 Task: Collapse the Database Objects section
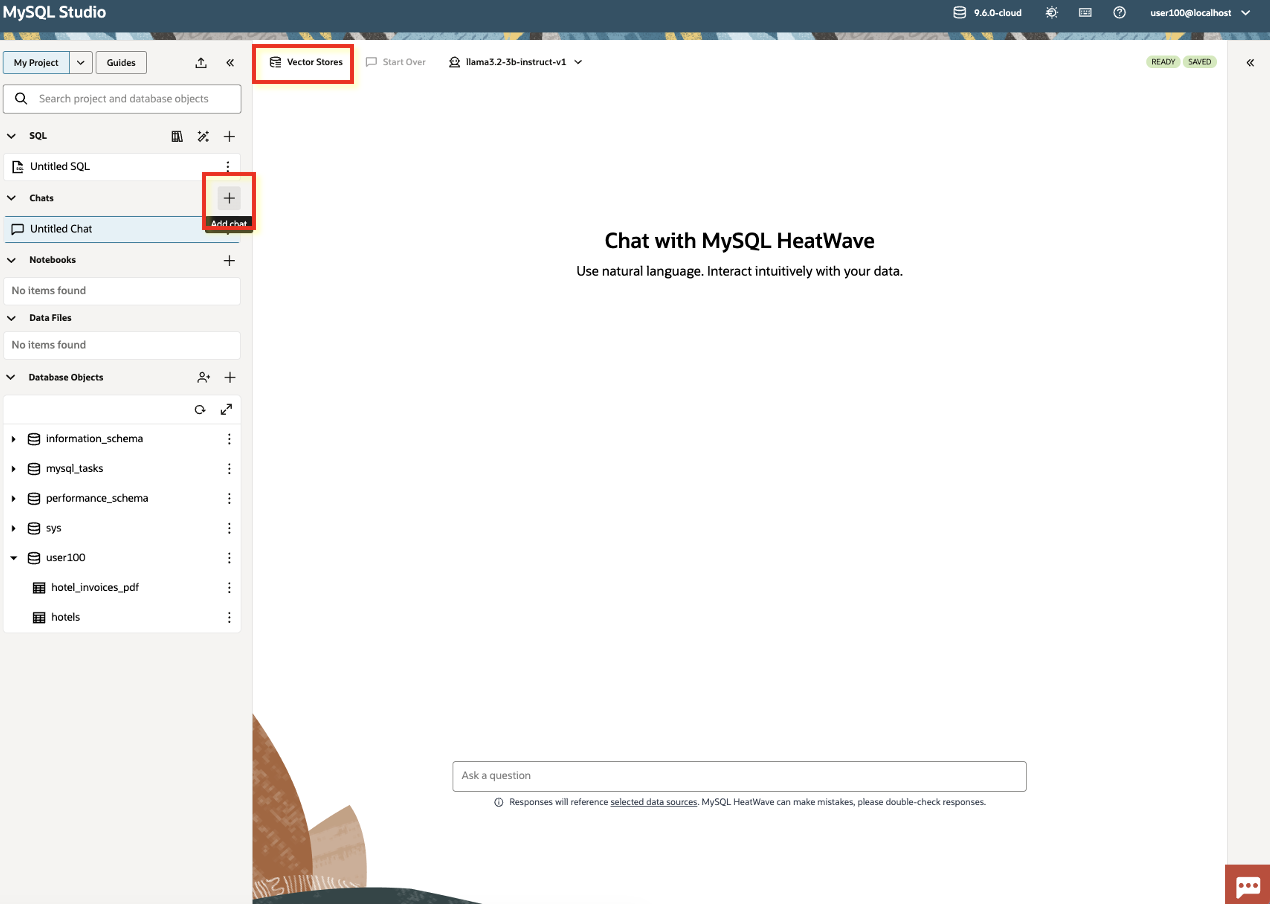pos(12,378)
